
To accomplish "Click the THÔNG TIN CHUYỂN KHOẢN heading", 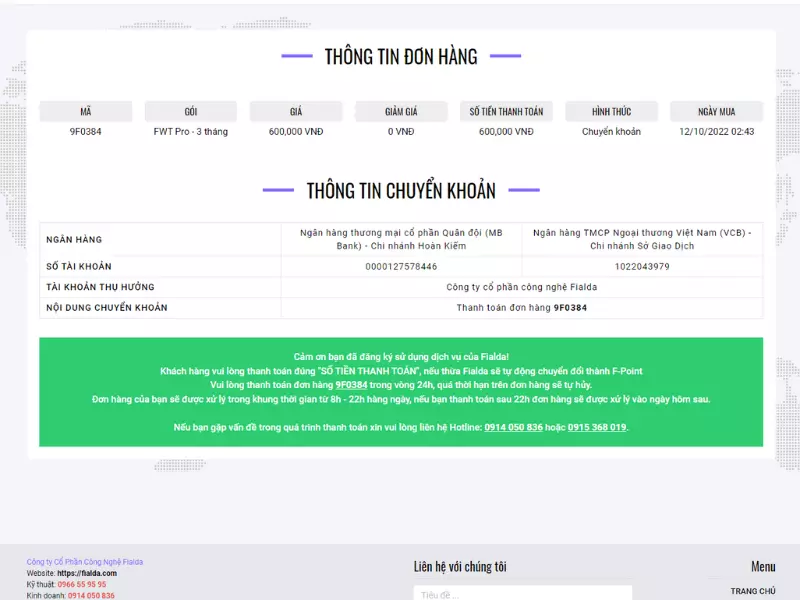I will (401, 191).
